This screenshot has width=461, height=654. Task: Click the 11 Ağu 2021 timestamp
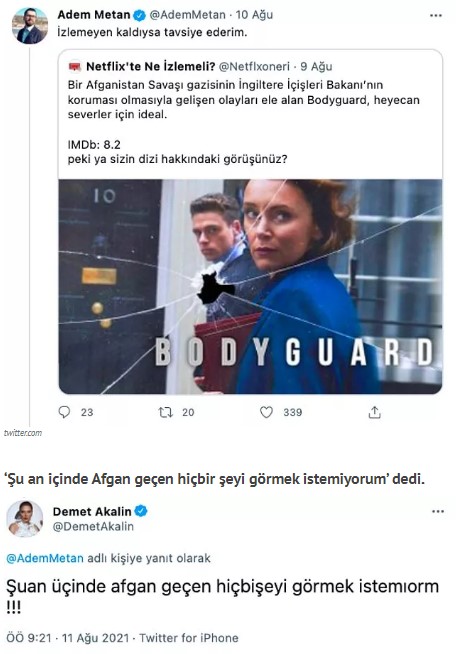click(x=96, y=638)
